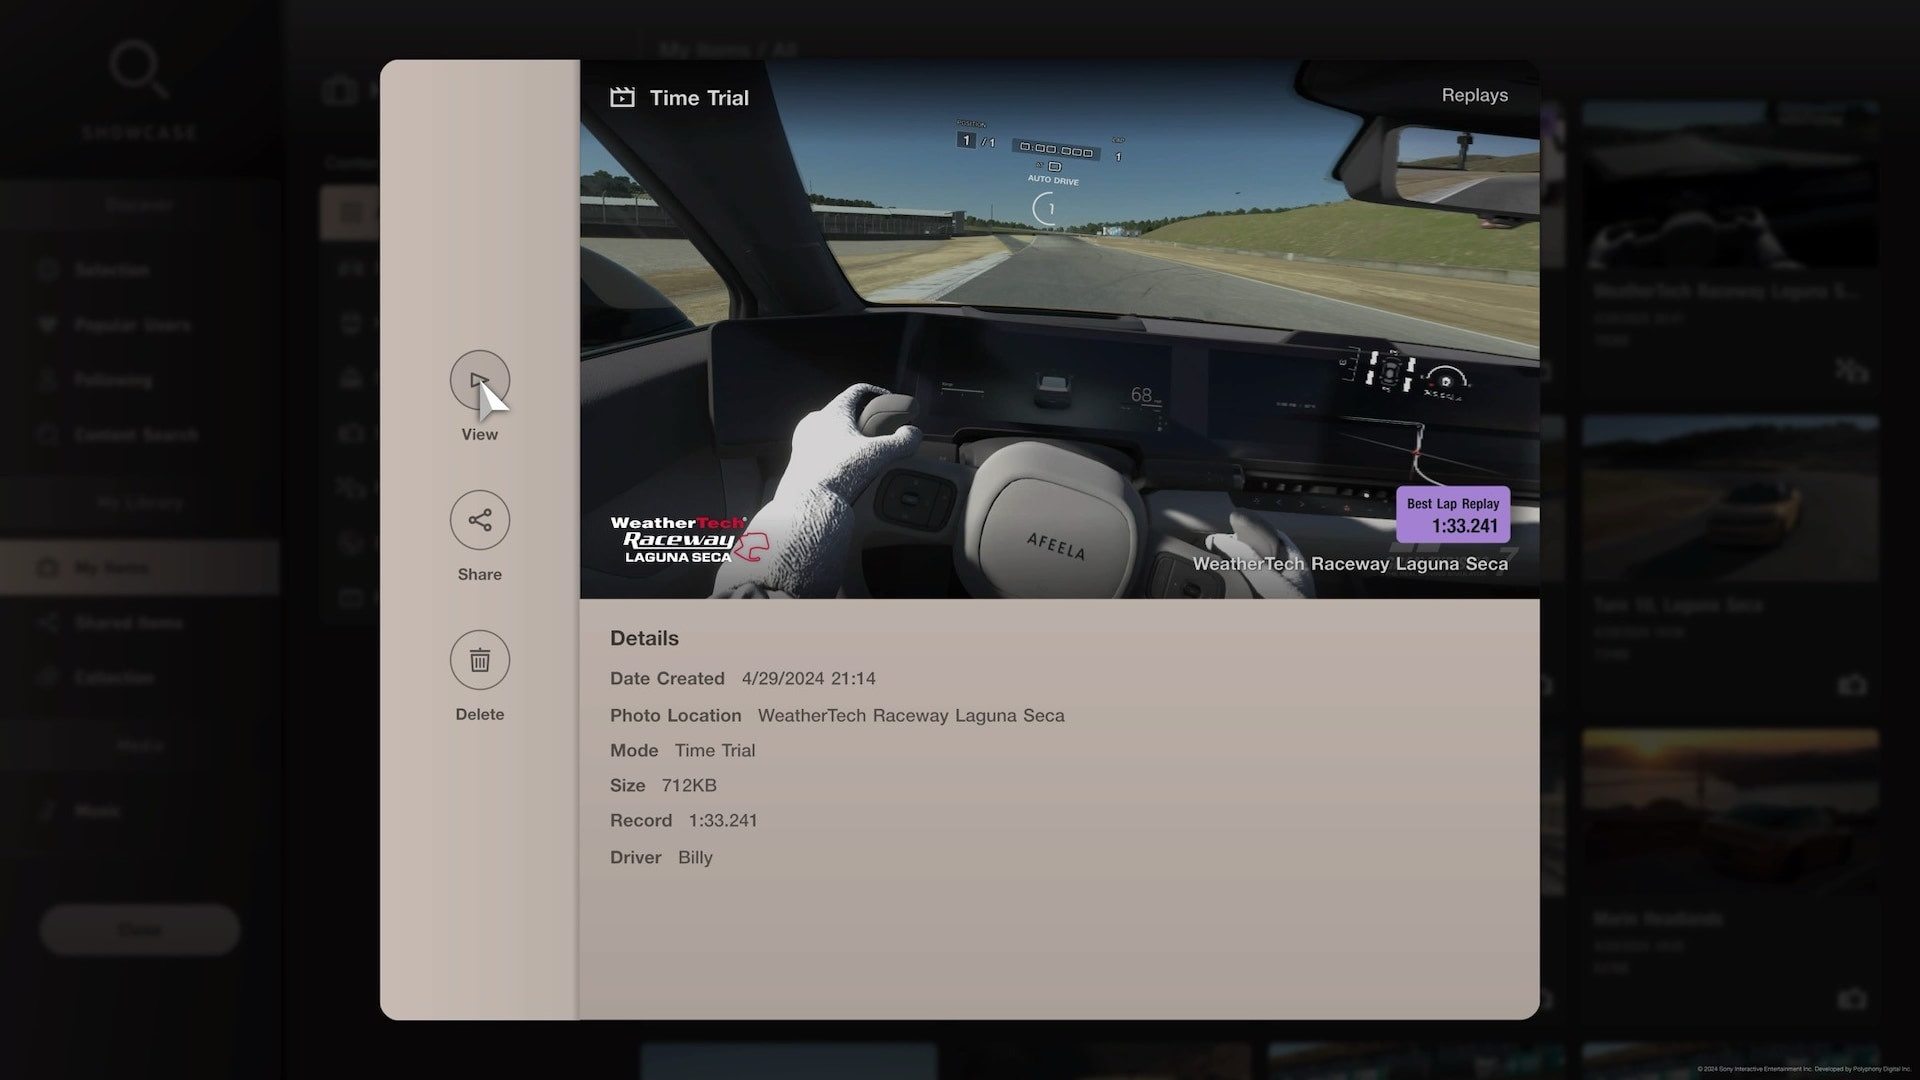Click the replay preview image of Laguna Seca
Image resolution: width=1920 pixels, height=1080 pixels.
coord(1060,330)
